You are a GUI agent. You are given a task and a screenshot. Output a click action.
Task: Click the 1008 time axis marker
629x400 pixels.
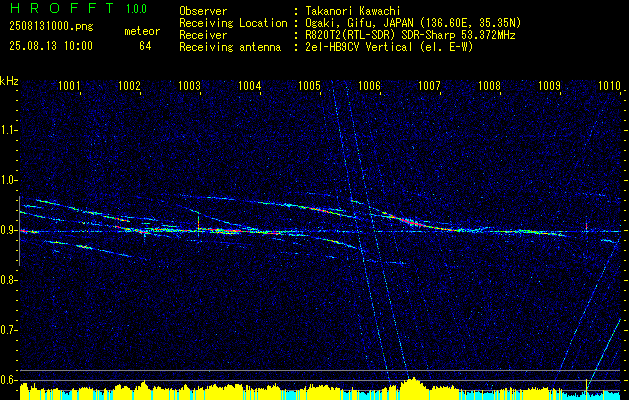point(489,85)
